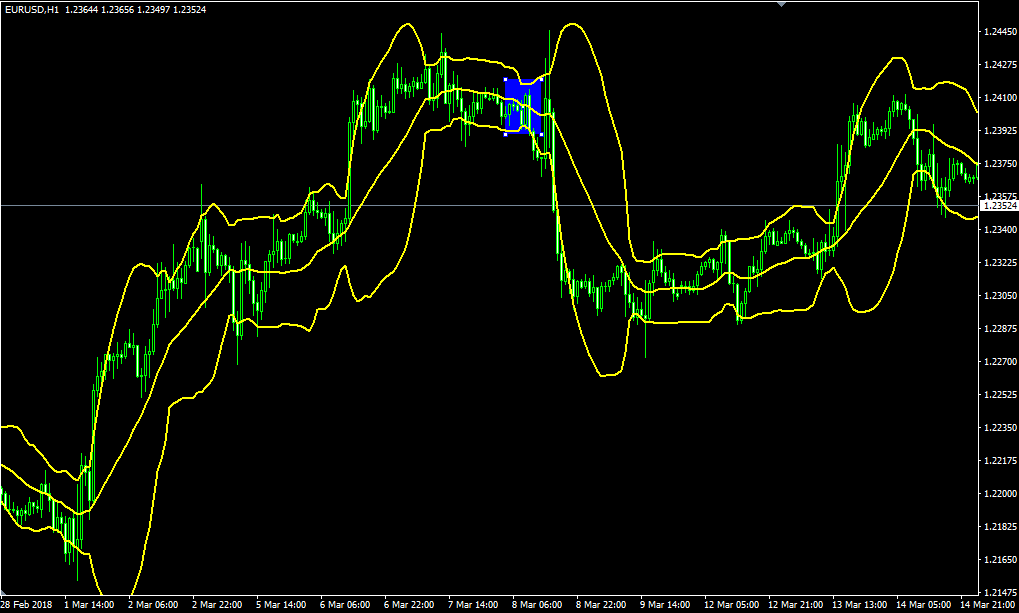This screenshot has width=1019, height=613.
Task: Click the 2 Mar 22:00 time label
Action: 217,605
